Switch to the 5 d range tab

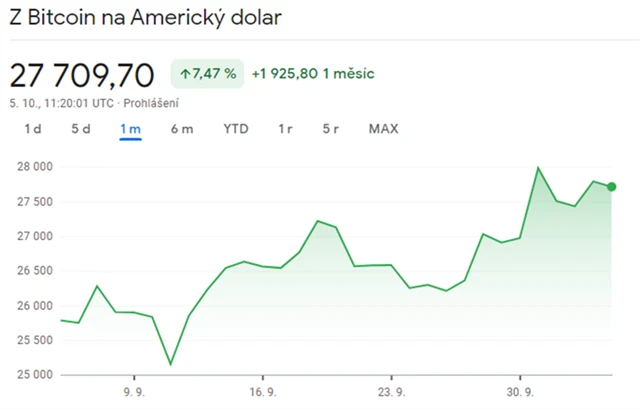pos(81,129)
